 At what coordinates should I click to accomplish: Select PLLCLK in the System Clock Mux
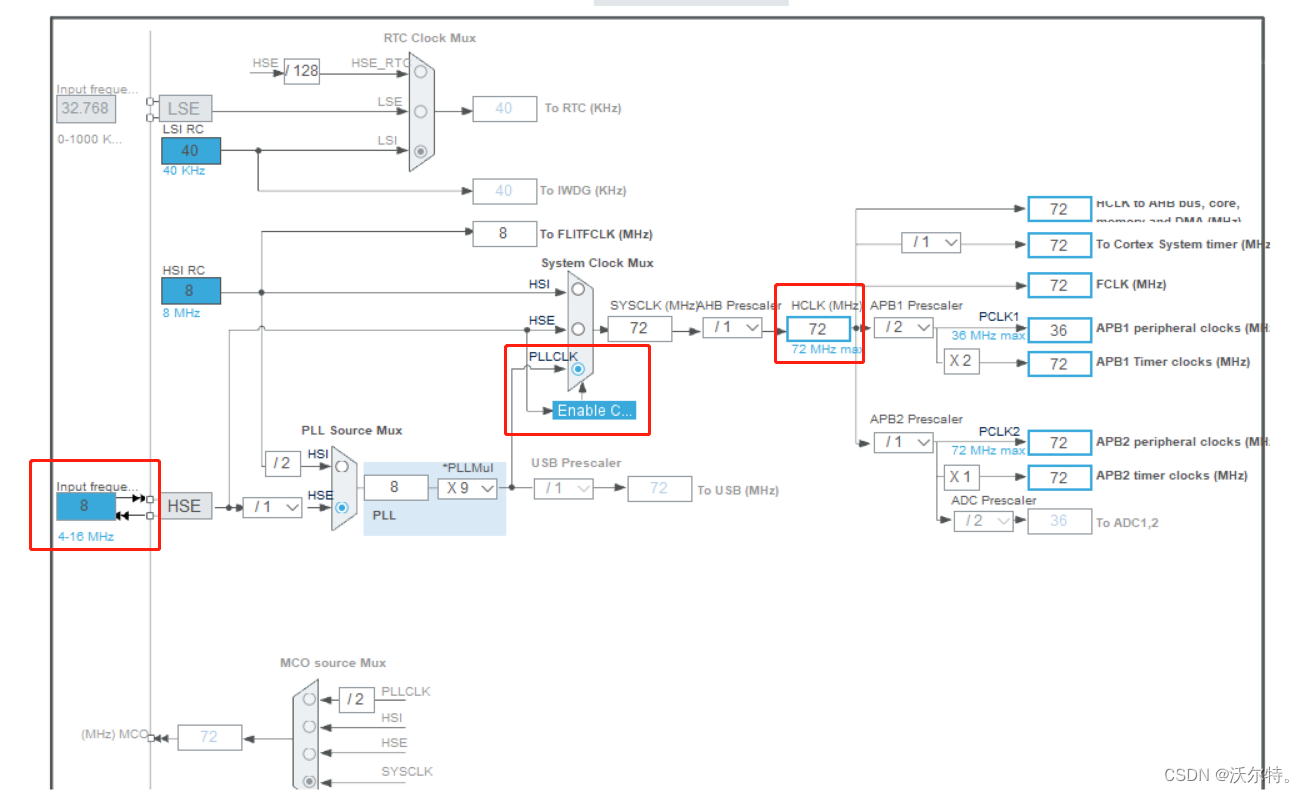coord(578,368)
